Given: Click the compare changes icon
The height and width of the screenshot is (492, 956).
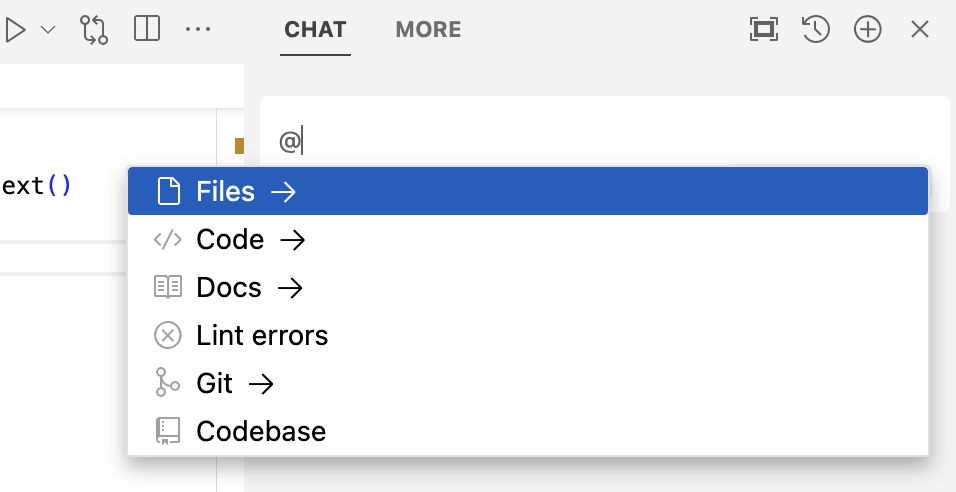Looking at the screenshot, I should [x=94, y=30].
